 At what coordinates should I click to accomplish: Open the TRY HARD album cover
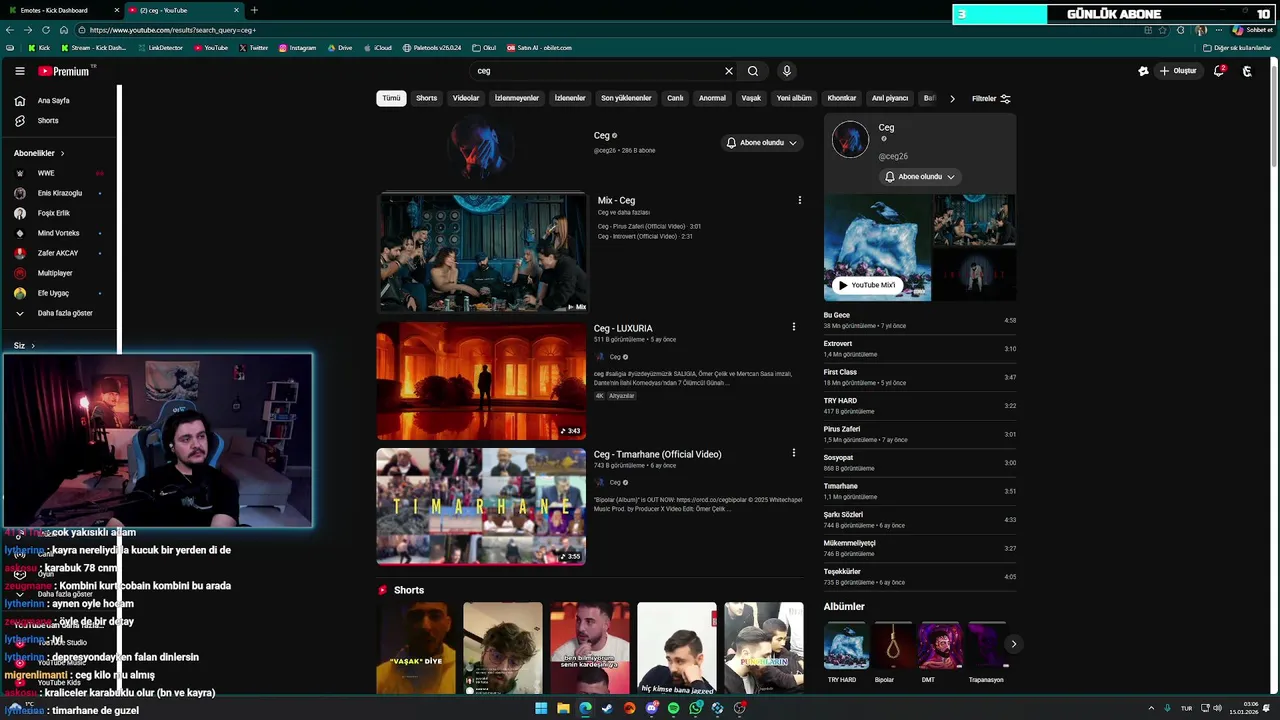pos(845,645)
